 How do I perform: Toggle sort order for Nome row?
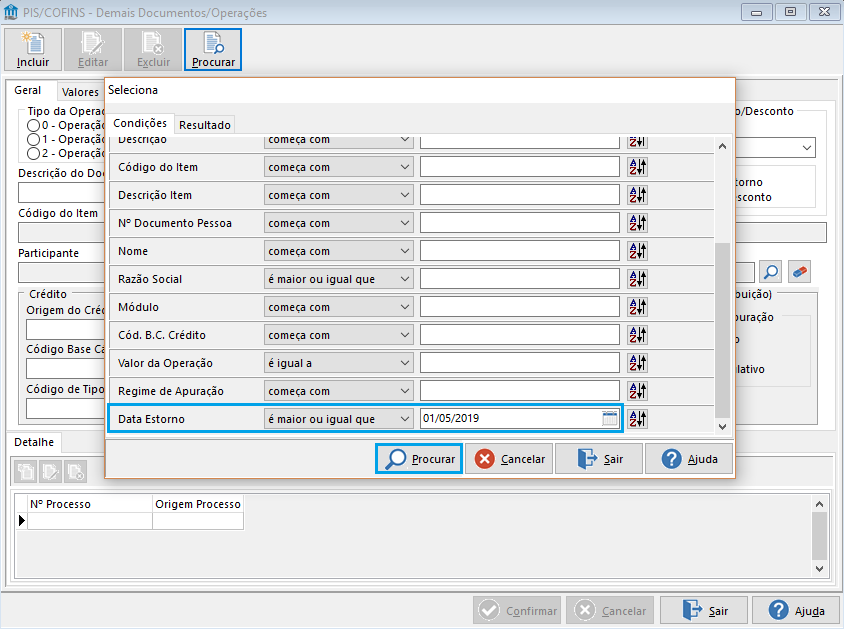[637, 251]
